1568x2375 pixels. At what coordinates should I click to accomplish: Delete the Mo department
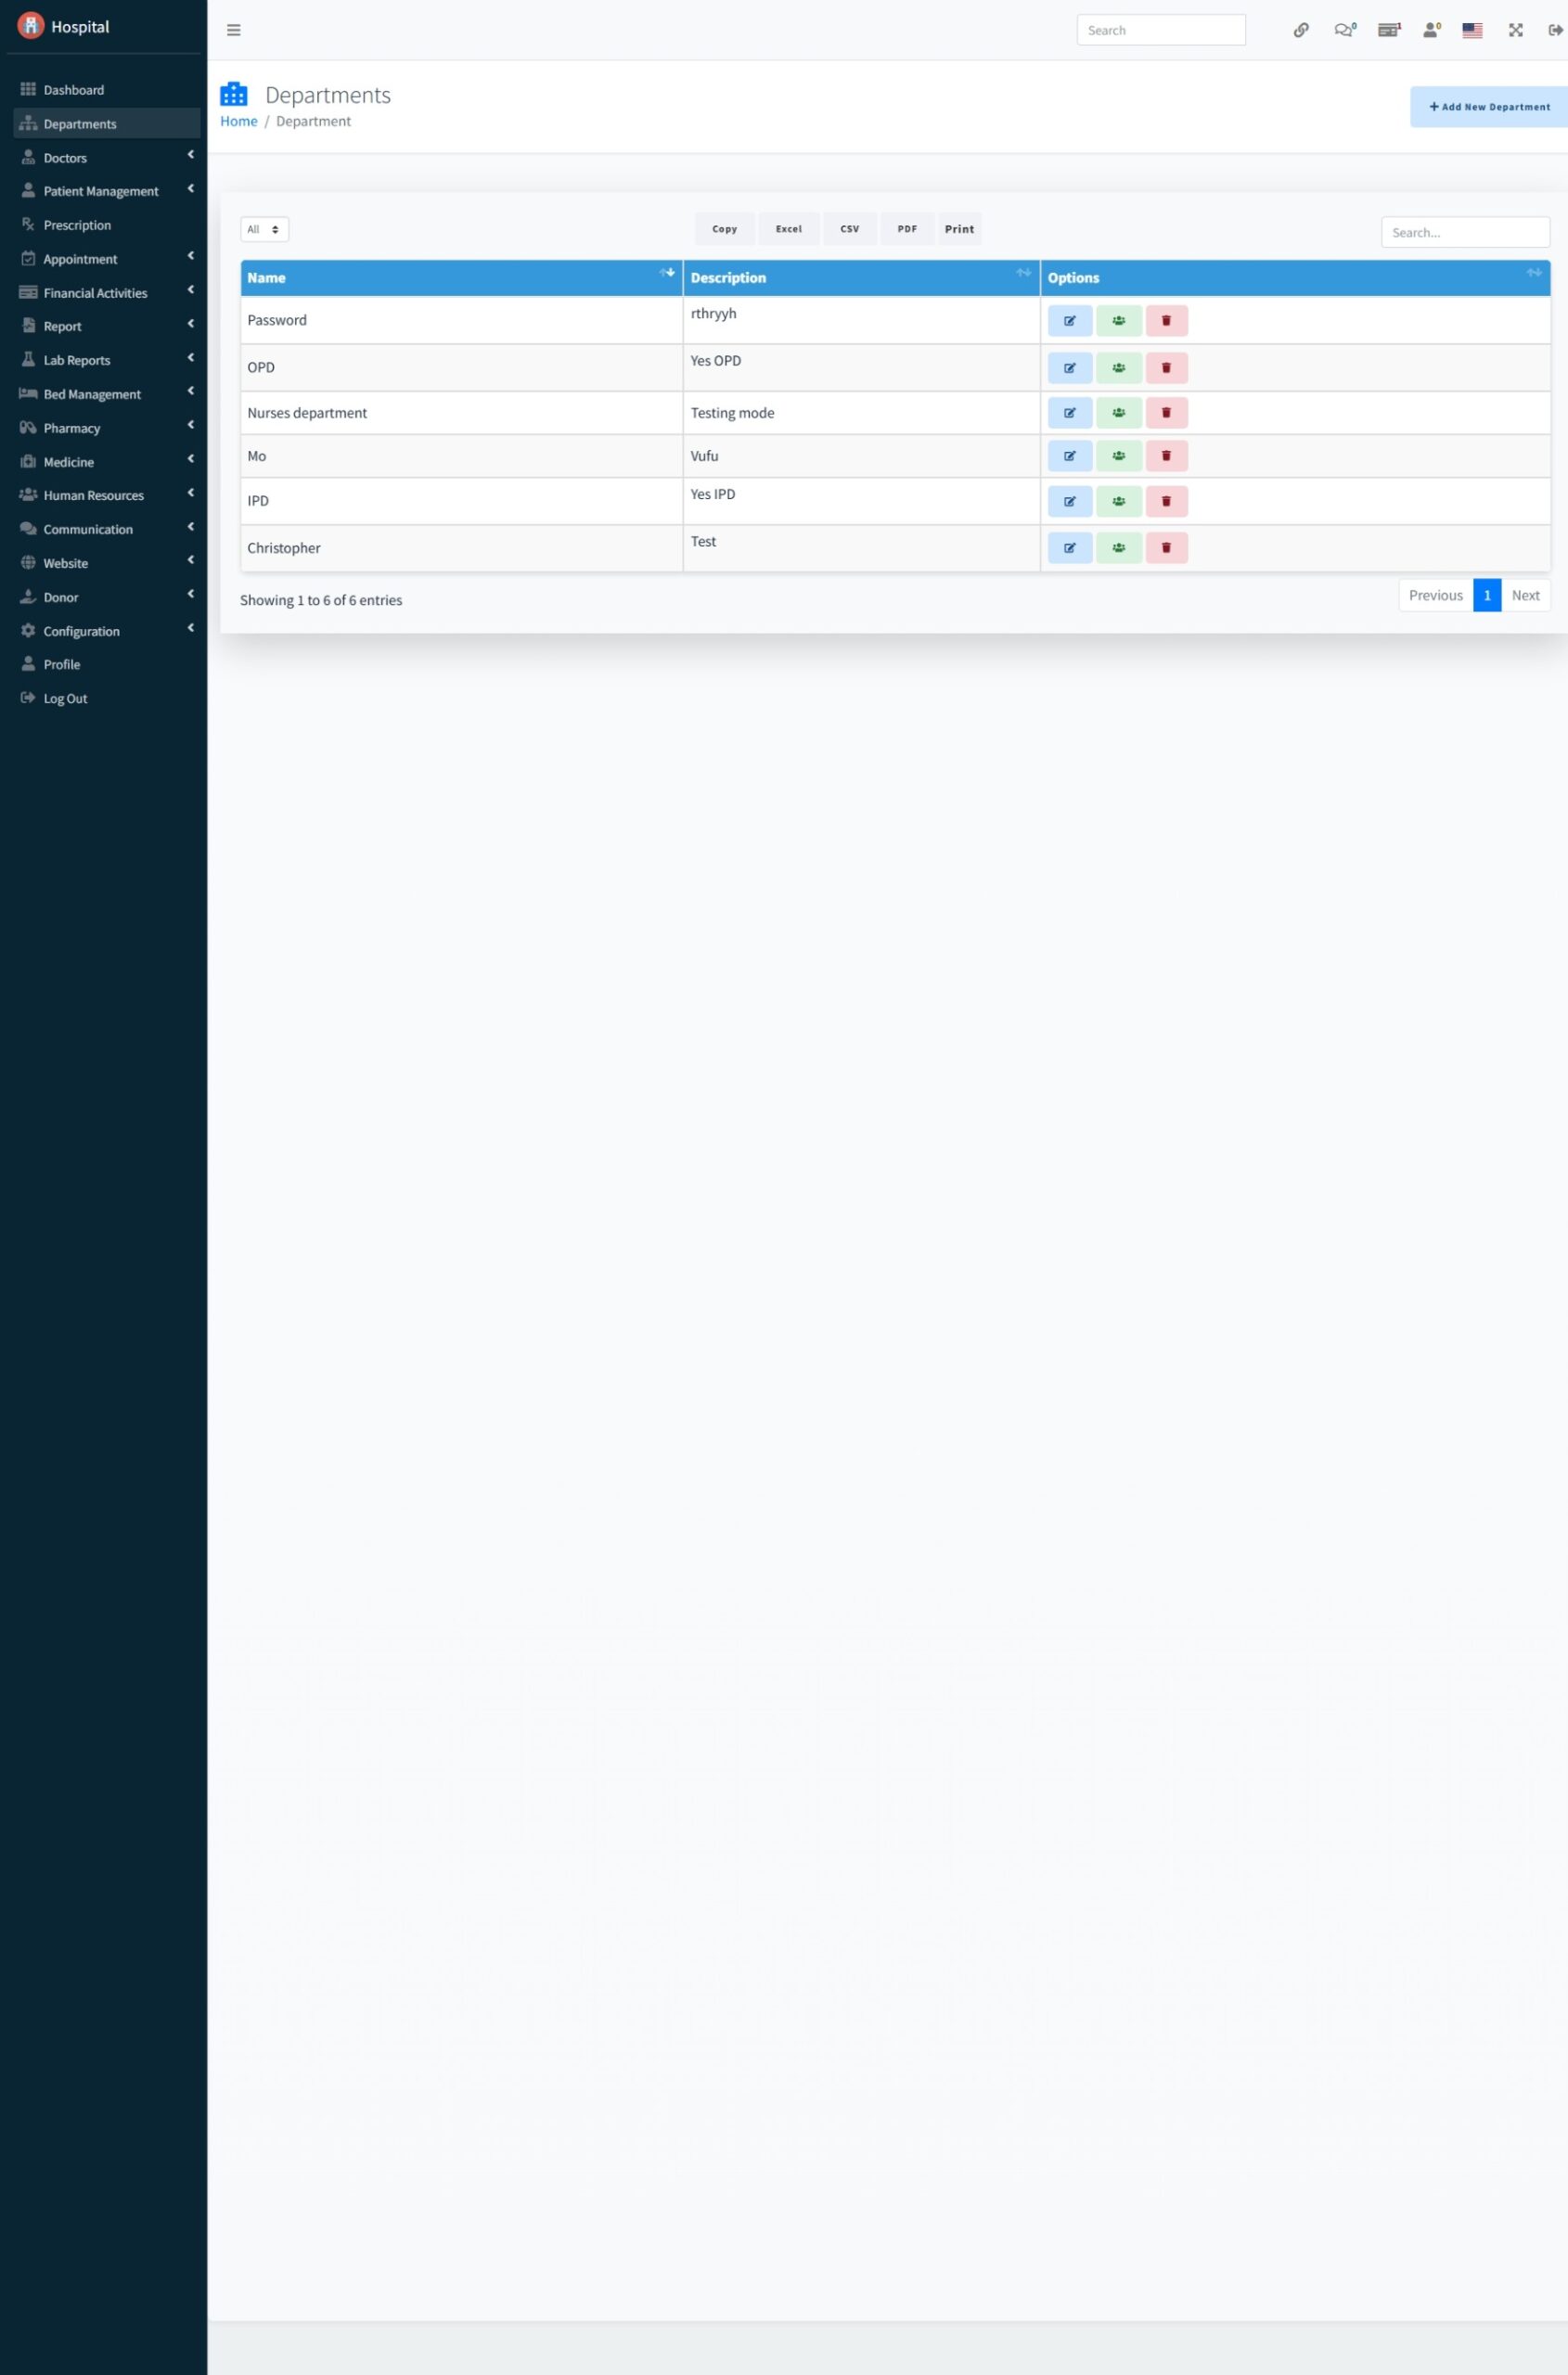(1166, 456)
